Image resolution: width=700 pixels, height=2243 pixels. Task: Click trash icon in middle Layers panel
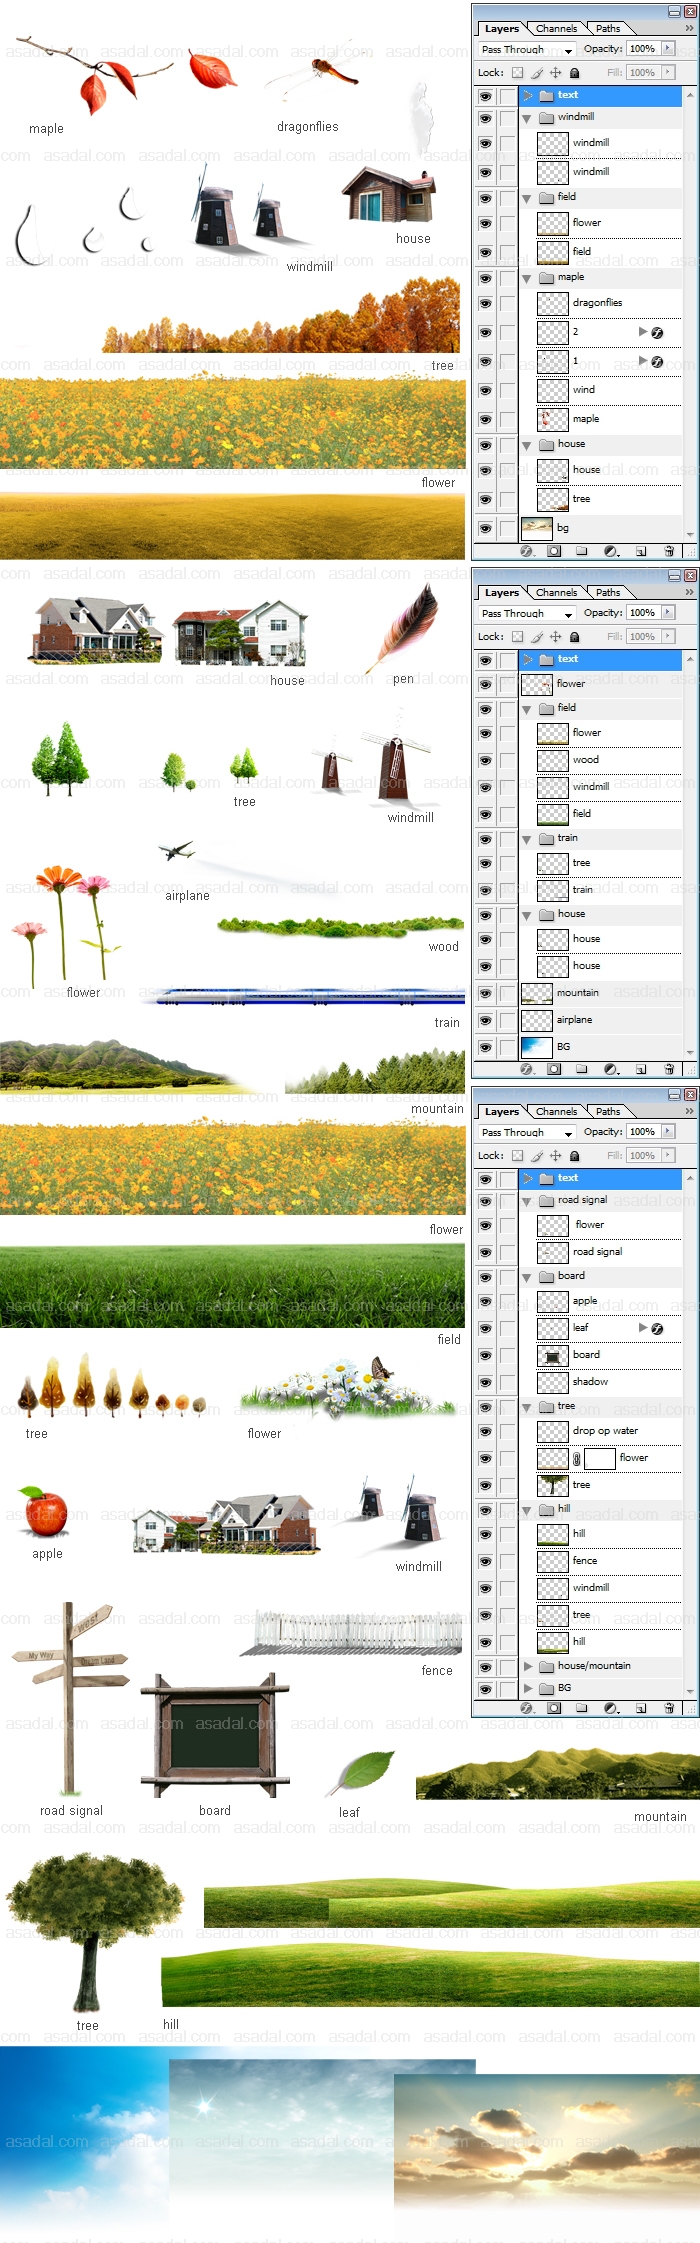669,1069
